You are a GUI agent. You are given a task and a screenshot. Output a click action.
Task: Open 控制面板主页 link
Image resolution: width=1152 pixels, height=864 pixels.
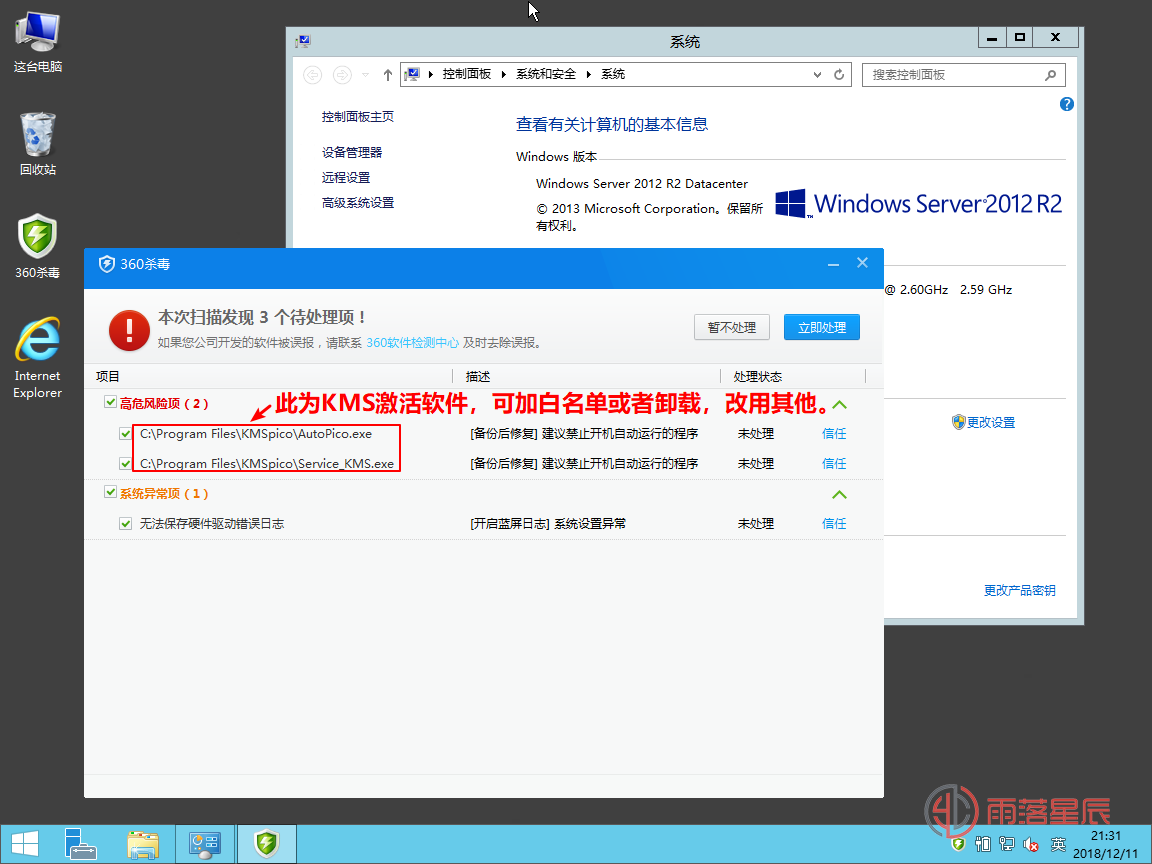click(358, 116)
